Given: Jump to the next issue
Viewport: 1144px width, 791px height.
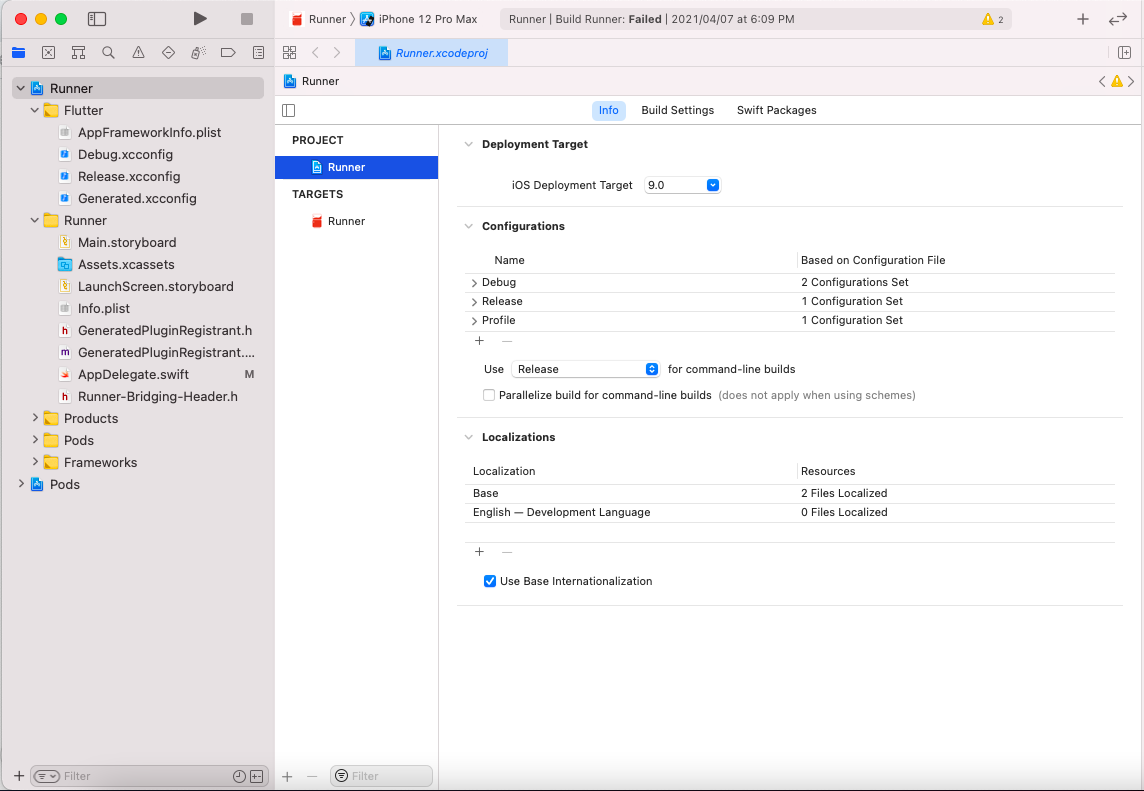Looking at the screenshot, I should [1132, 81].
